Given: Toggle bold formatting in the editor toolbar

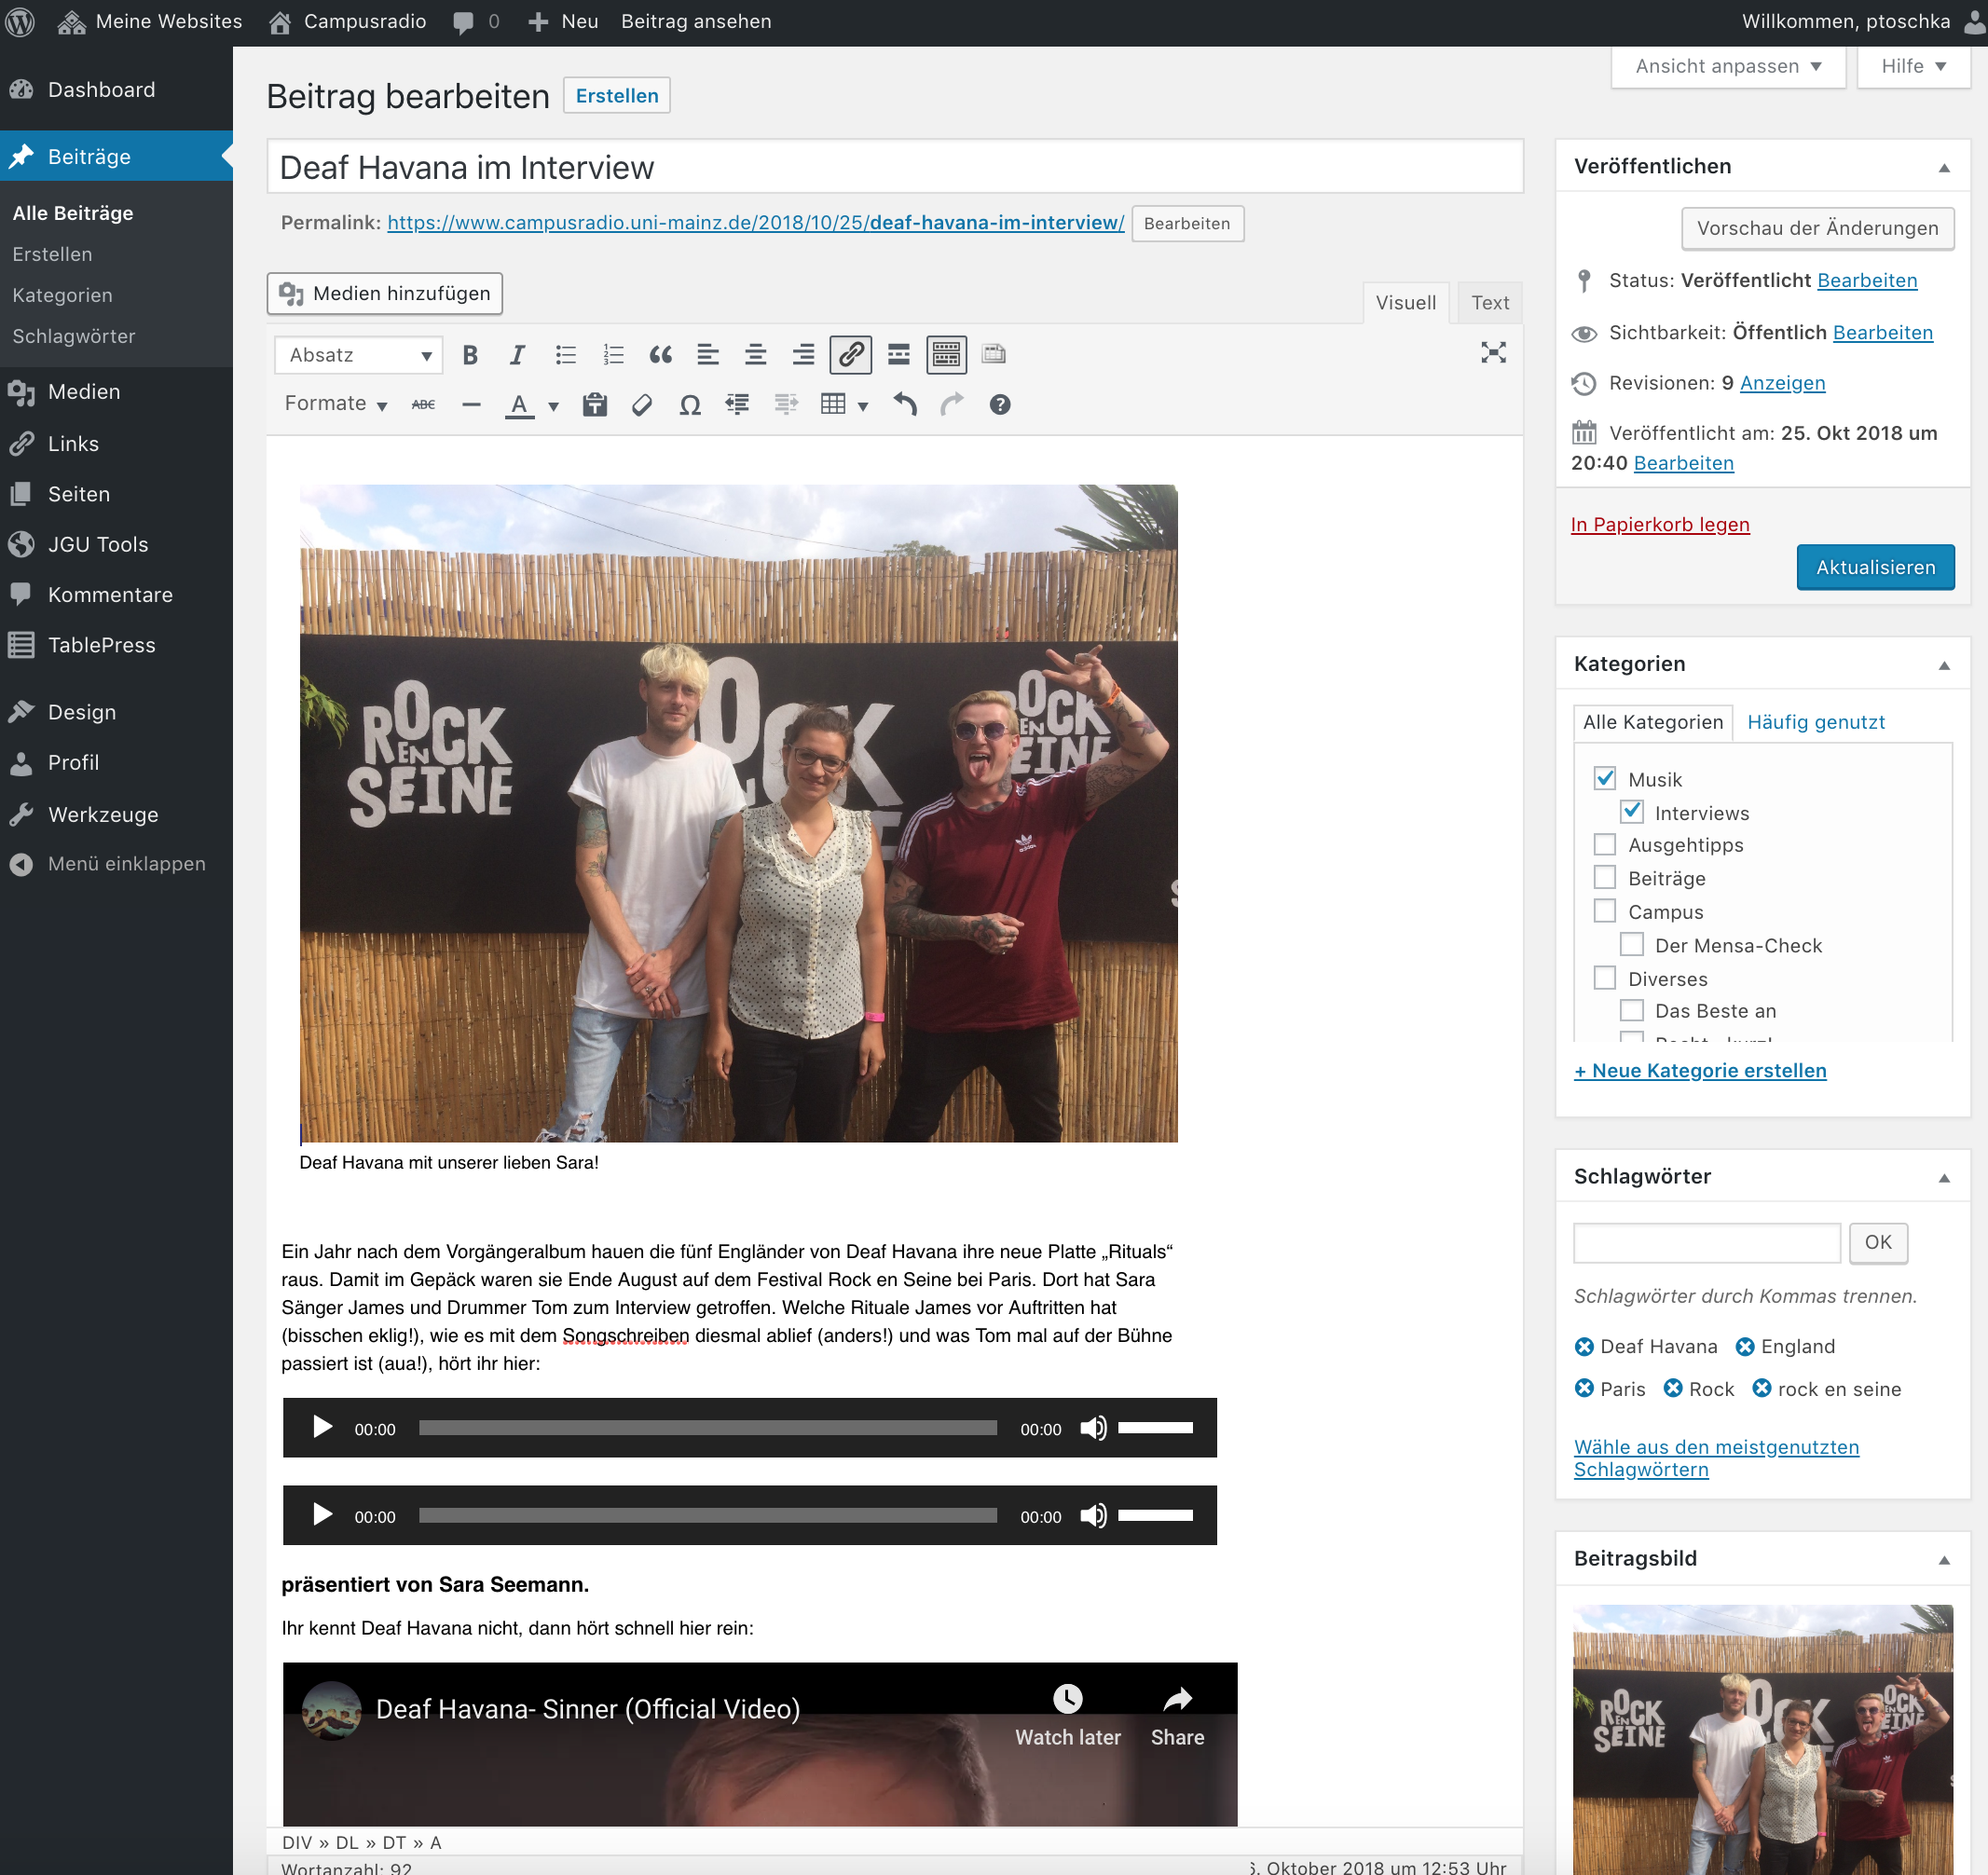Looking at the screenshot, I should tap(470, 355).
